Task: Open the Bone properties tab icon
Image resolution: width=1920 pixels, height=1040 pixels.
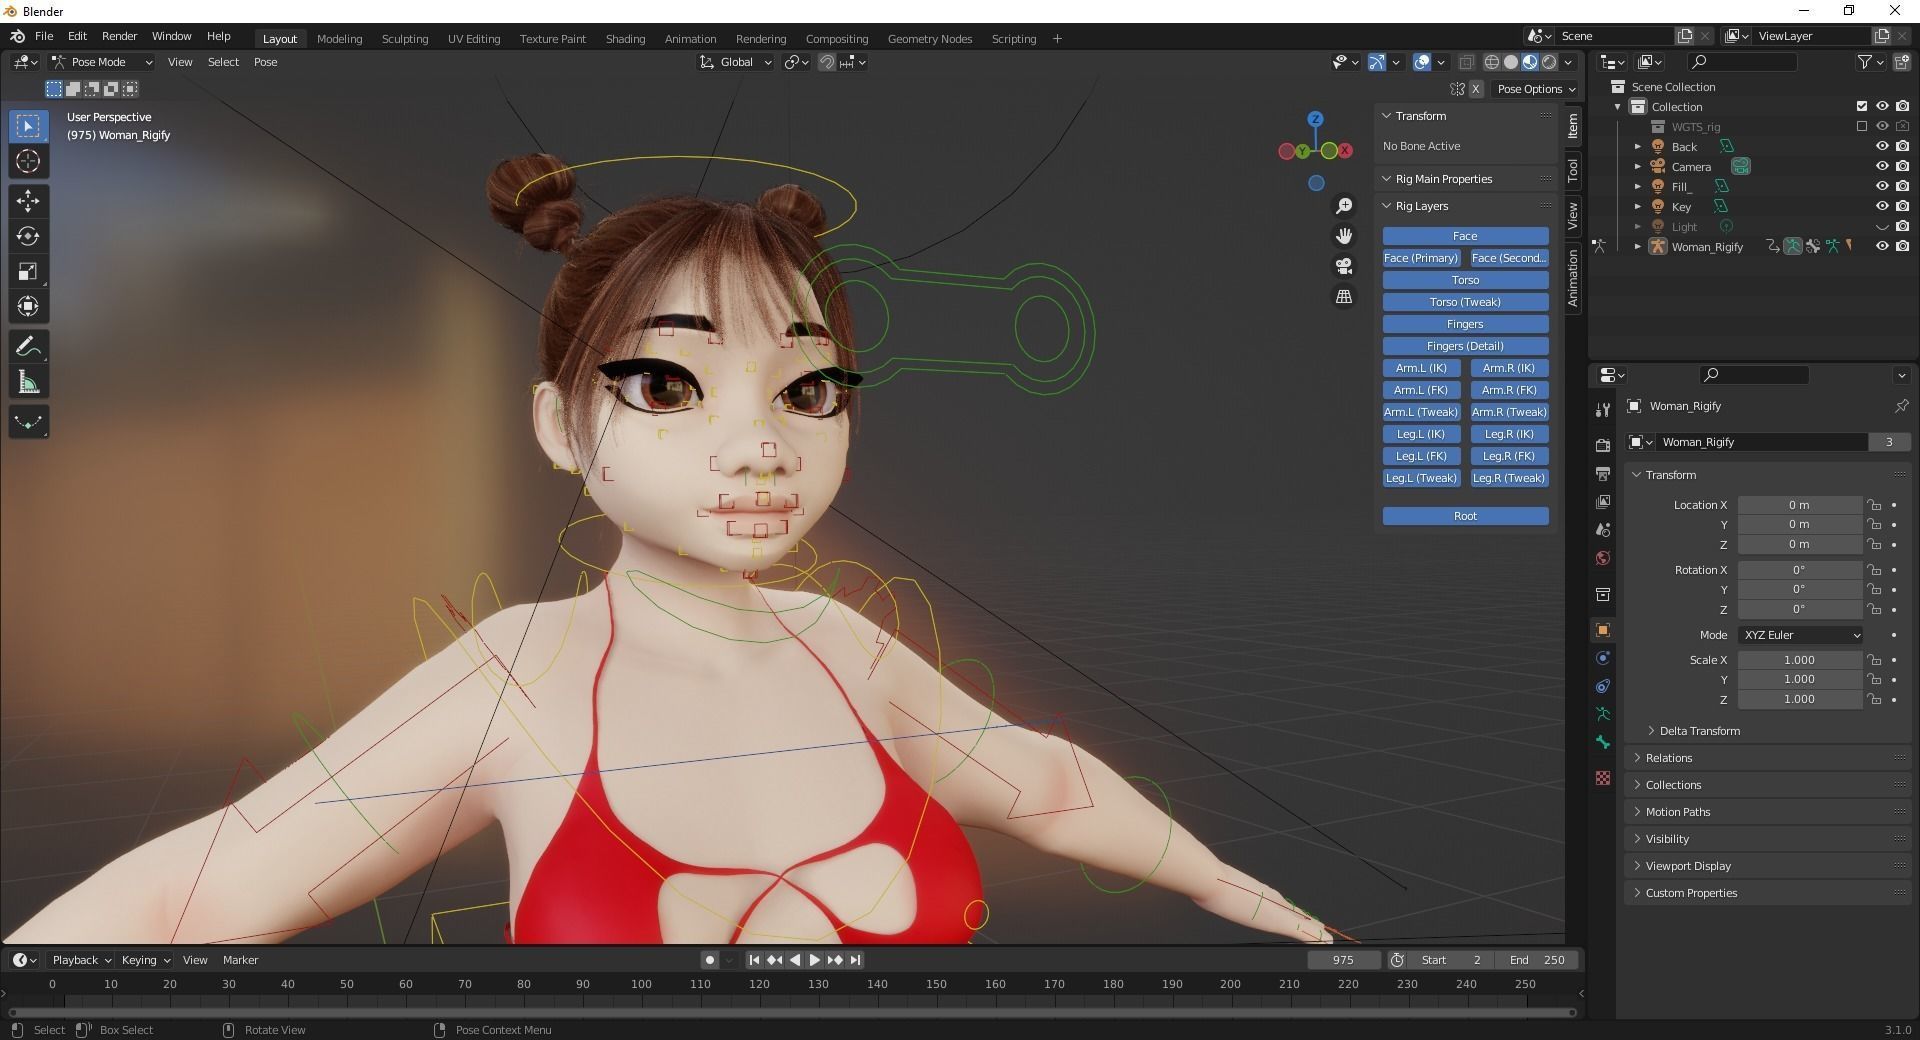Action: pos(1603,742)
